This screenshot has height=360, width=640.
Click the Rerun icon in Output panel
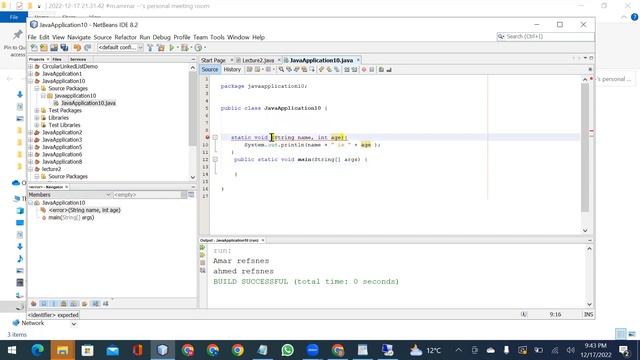(203, 248)
